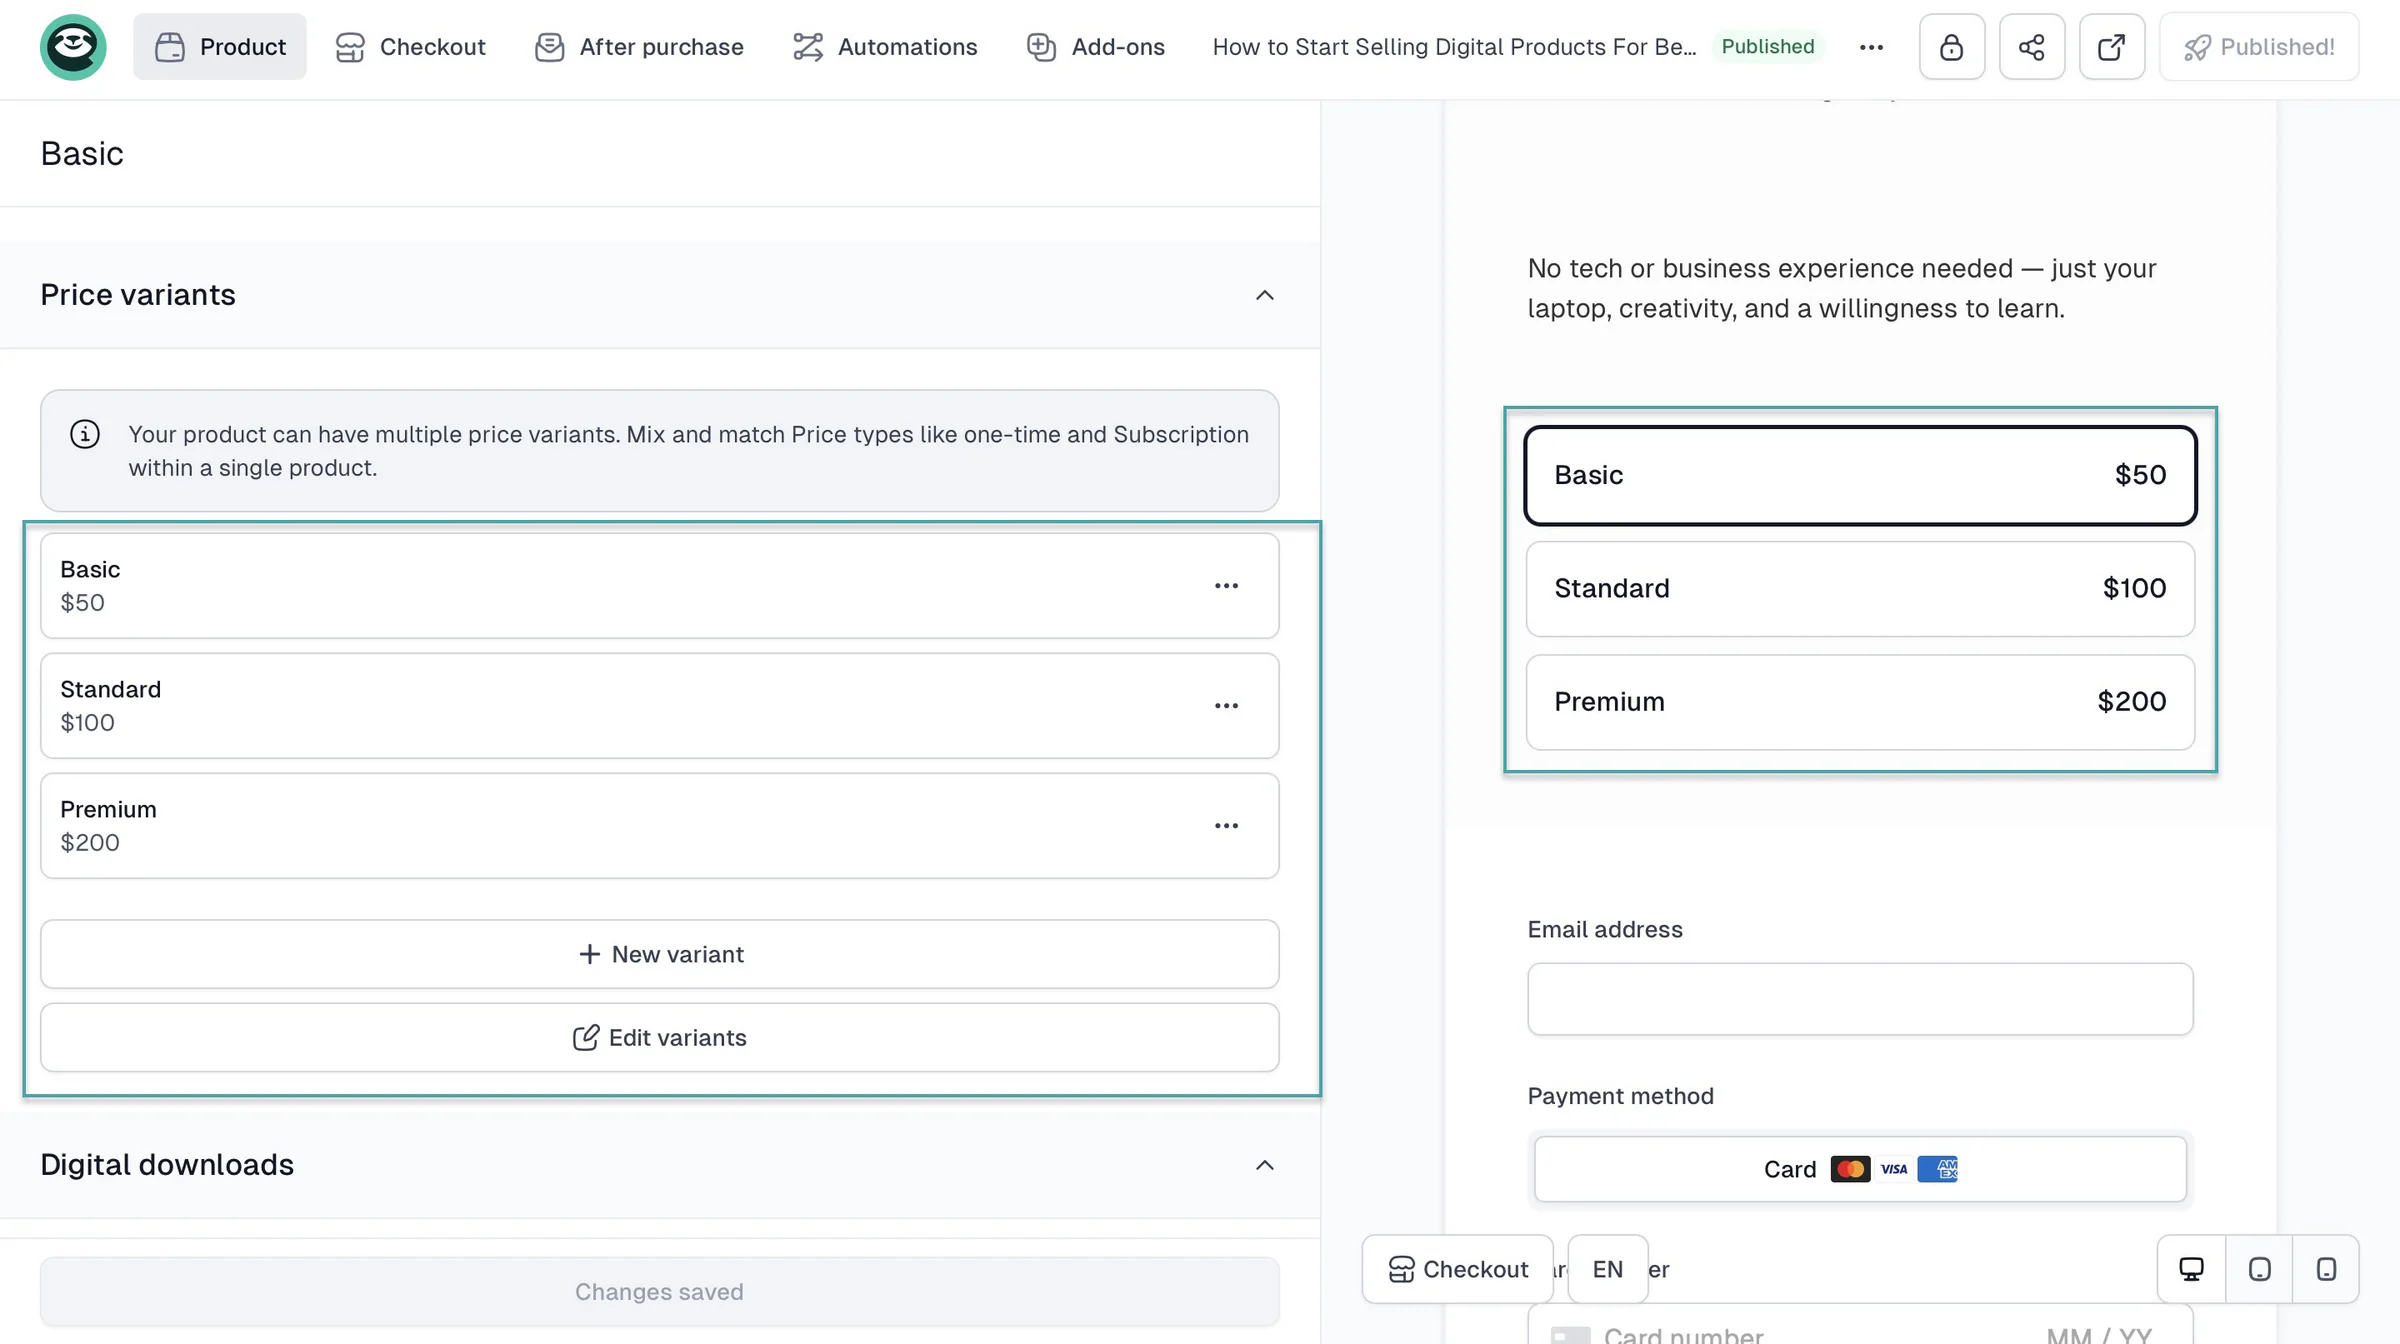Open the lock icon button in header
Screen dimensions: 2400x1344
[x=1951, y=47]
